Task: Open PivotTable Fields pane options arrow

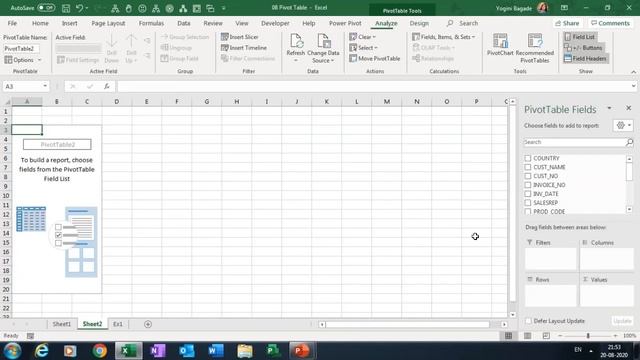Action: click(609, 108)
